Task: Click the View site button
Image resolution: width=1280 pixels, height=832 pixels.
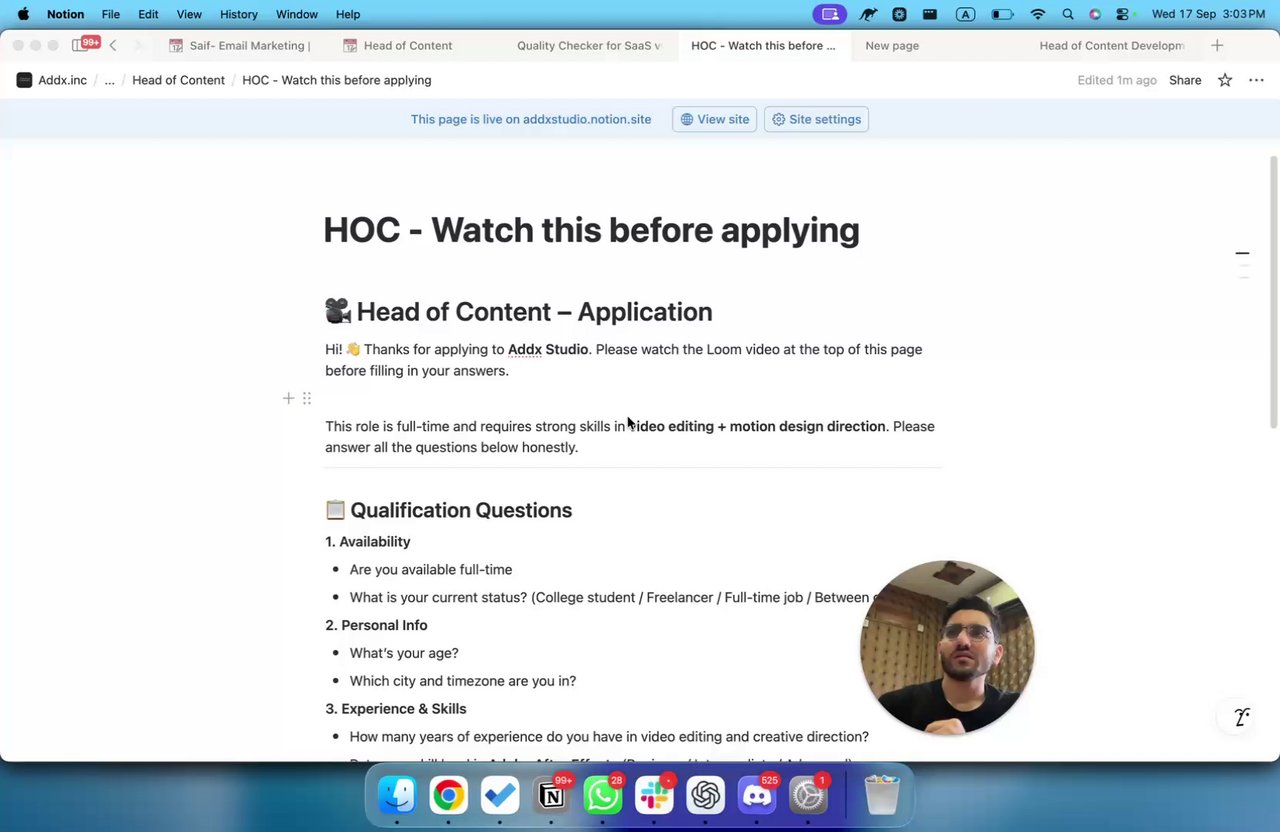Action: (x=714, y=119)
